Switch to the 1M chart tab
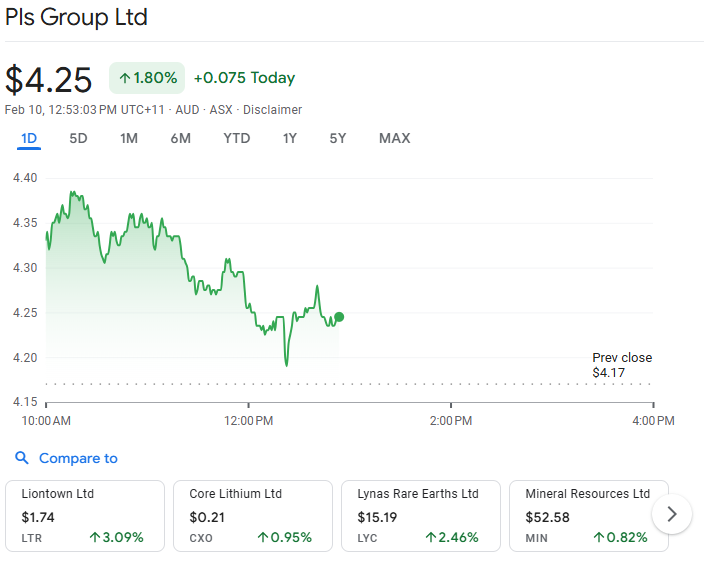This screenshot has height=563, width=704. [129, 138]
